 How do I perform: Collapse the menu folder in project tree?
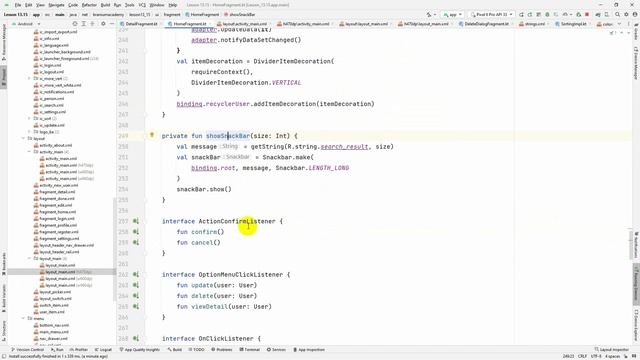pos(23,318)
